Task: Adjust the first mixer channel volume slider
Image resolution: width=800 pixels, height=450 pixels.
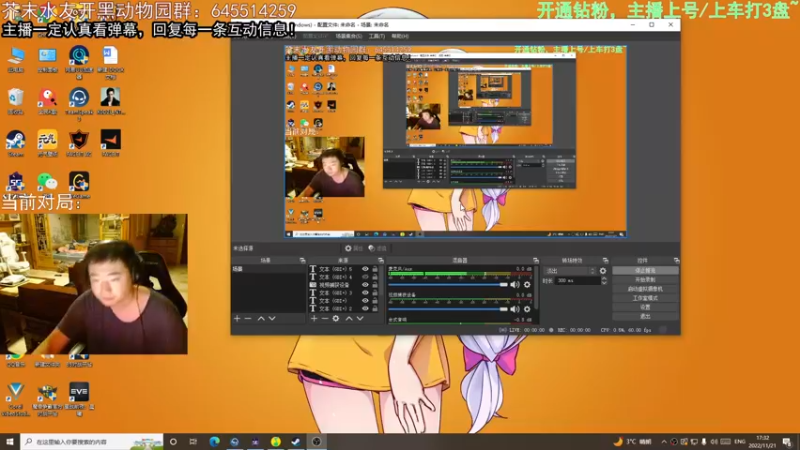Action: 448,285
